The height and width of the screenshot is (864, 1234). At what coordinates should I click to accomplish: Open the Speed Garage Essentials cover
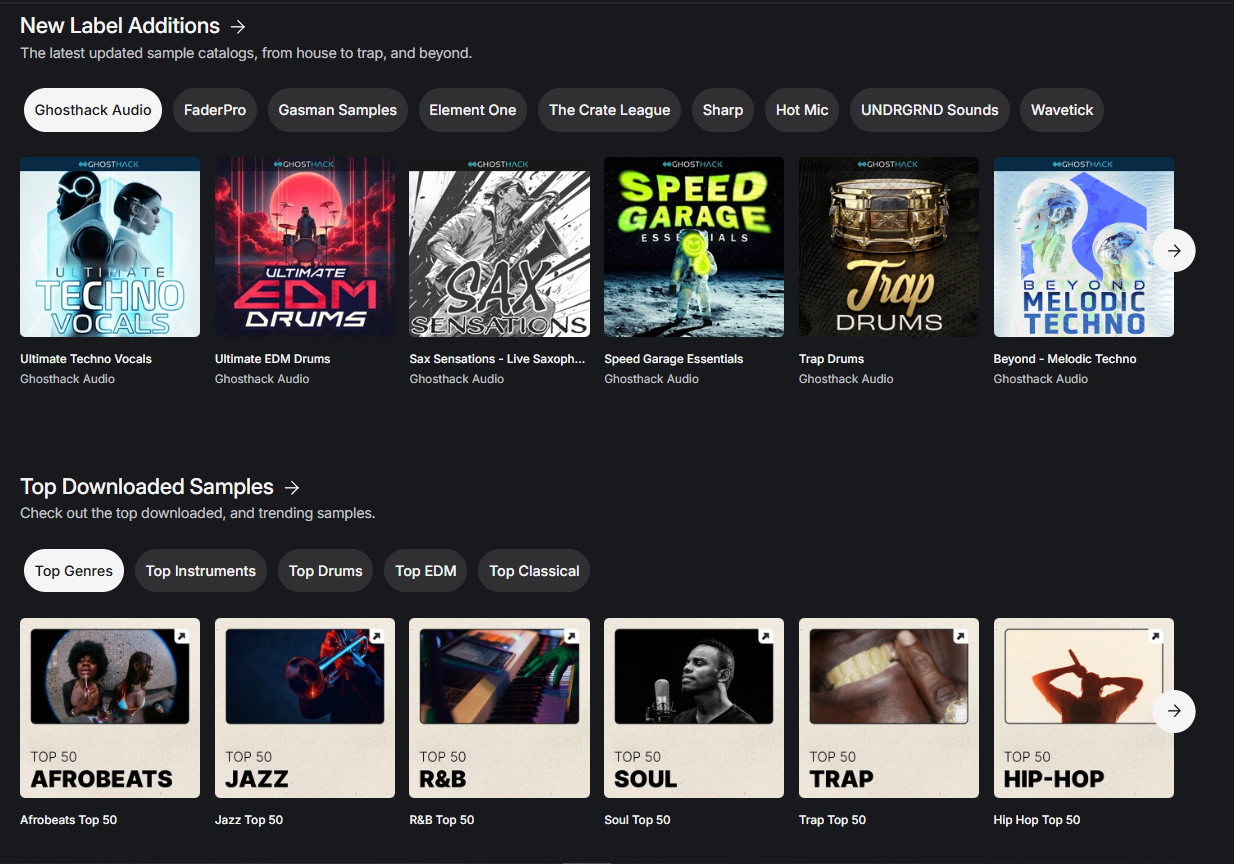(x=694, y=247)
